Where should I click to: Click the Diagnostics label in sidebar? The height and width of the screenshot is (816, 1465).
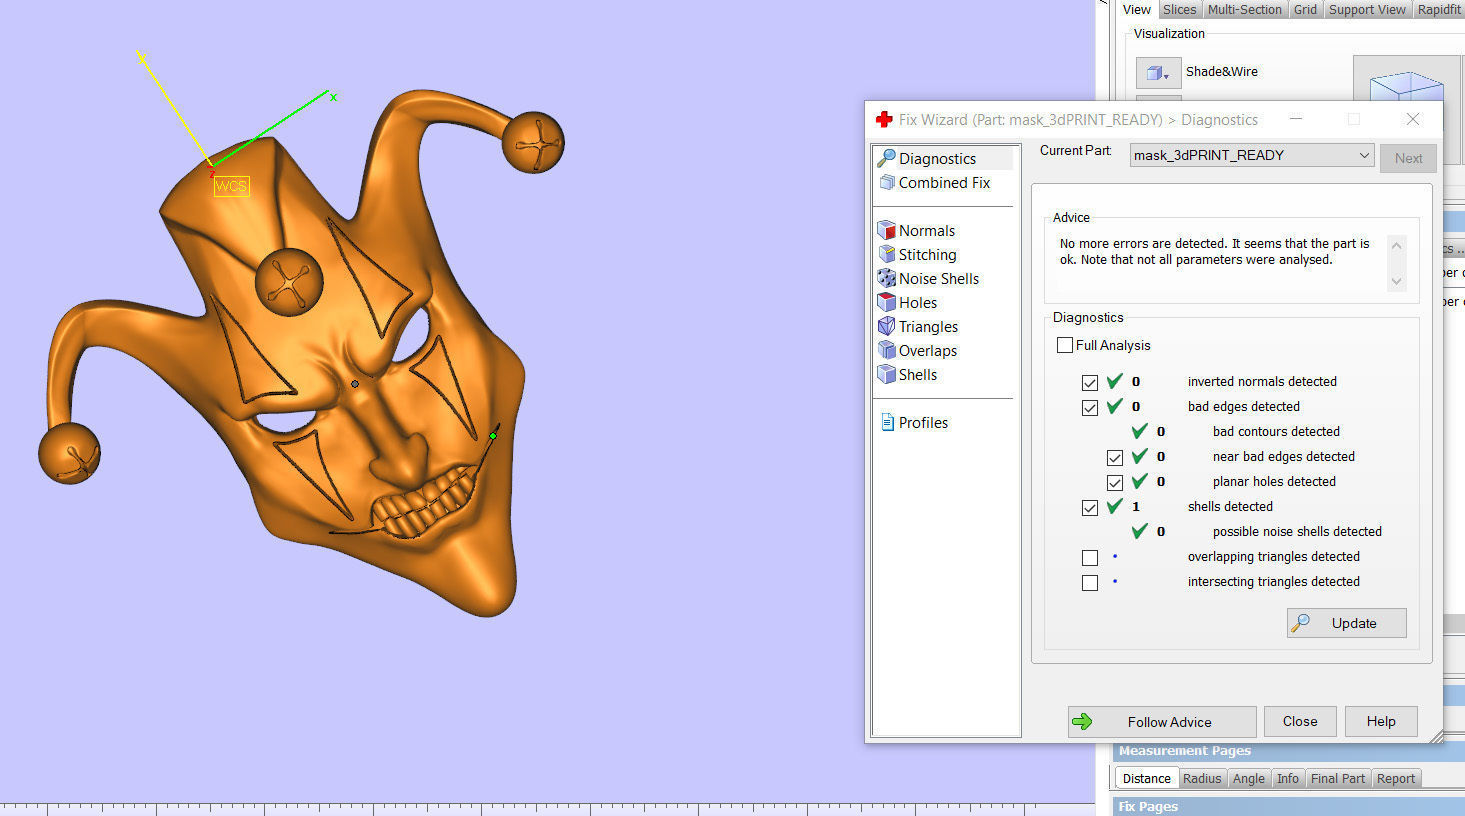pos(937,158)
